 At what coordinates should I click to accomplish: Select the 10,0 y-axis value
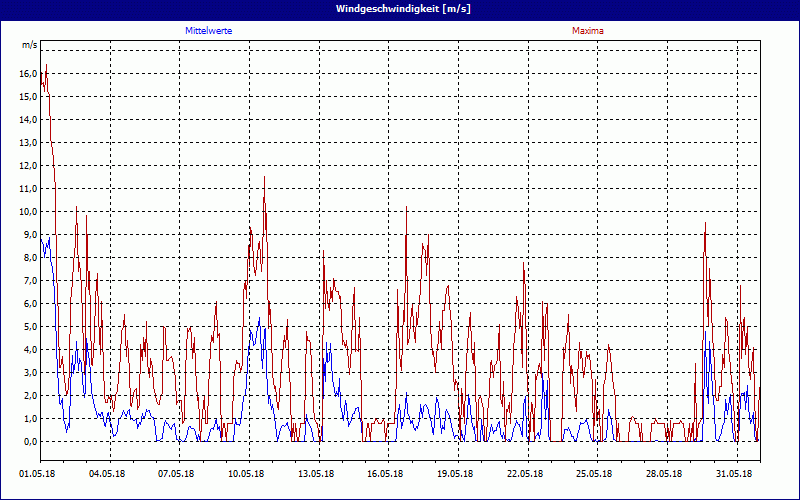[x=28, y=211]
